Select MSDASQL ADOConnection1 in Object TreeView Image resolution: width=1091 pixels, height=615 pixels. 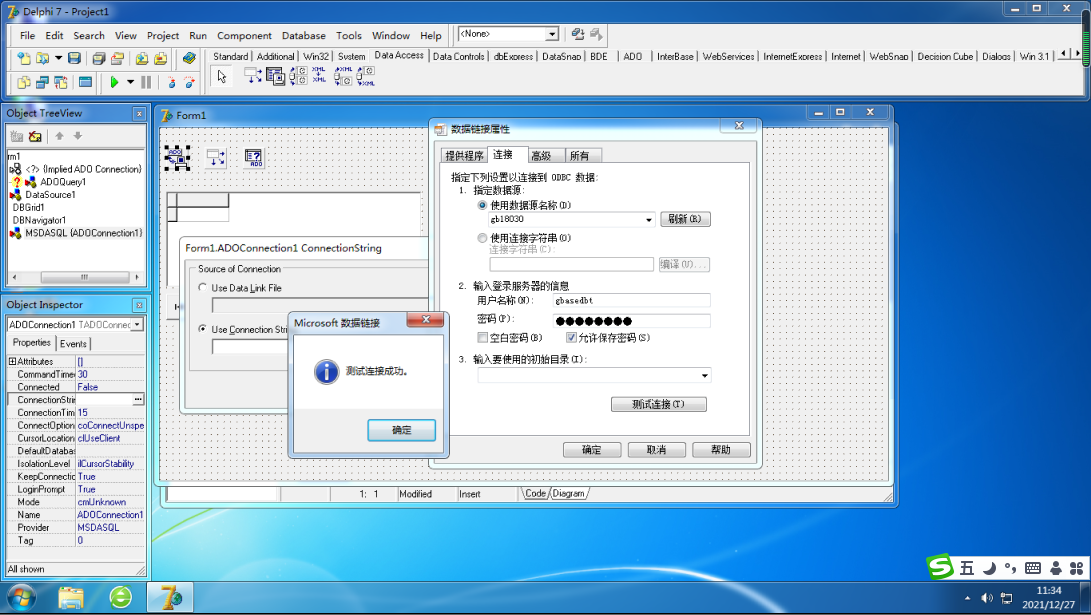pos(83,233)
